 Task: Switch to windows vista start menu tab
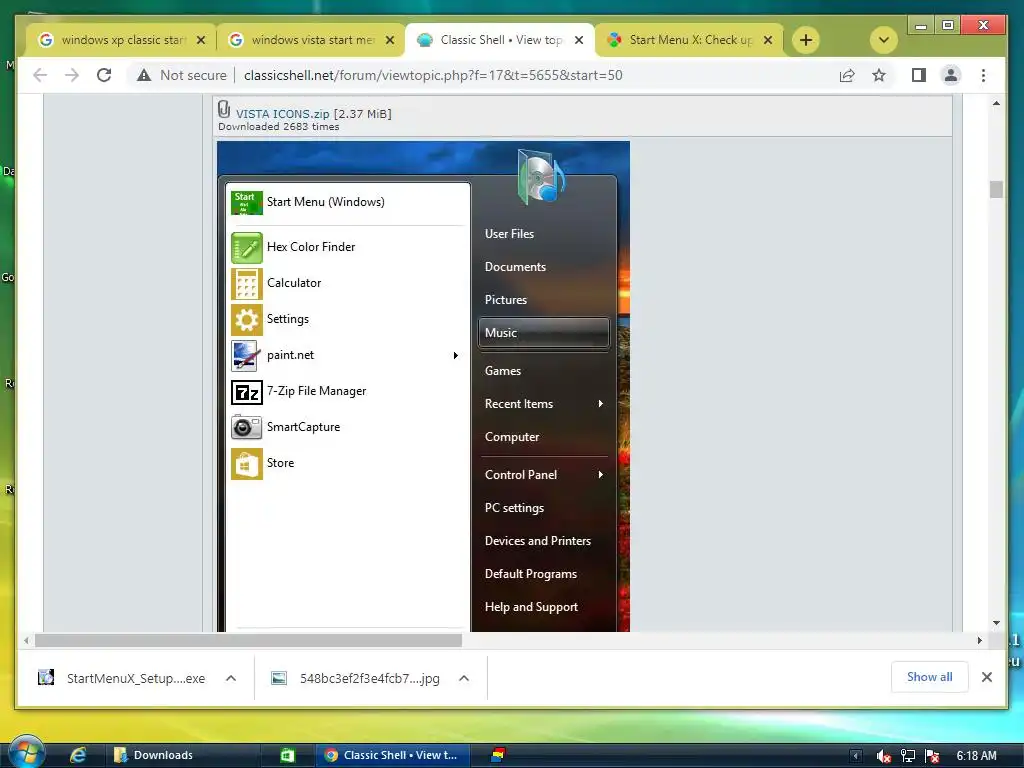[x=312, y=40]
